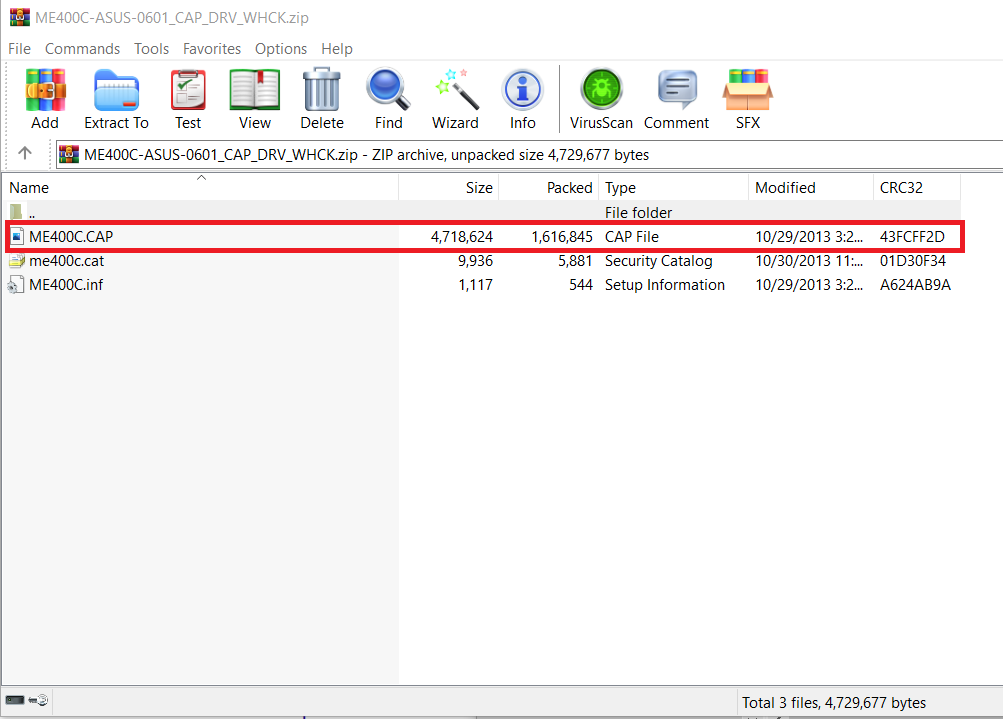Select the me400c.cat file name
The image size is (1003, 719).
click(x=67, y=261)
